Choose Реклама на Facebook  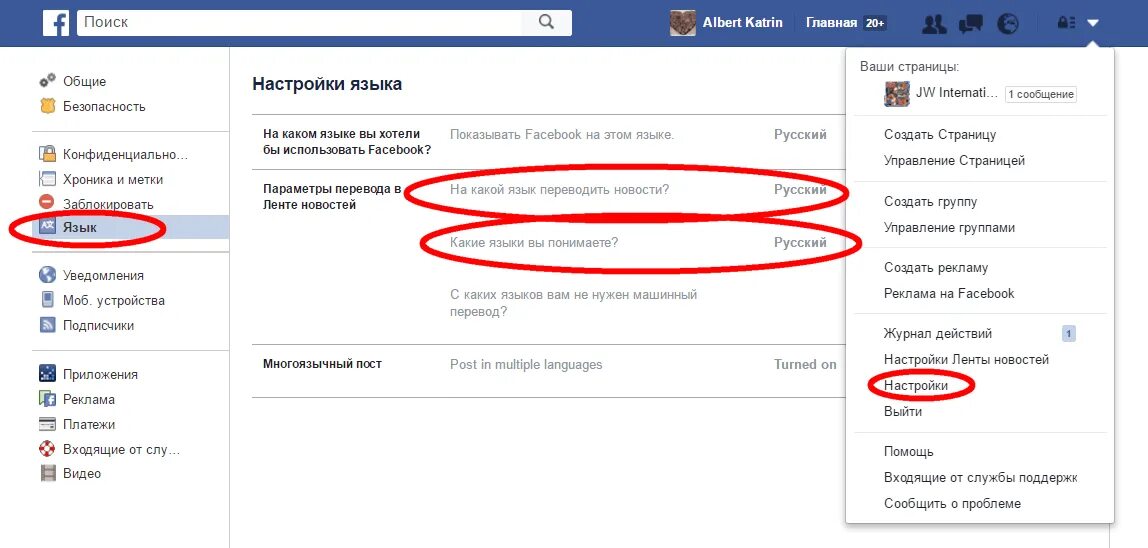click(x=949, y=293)
